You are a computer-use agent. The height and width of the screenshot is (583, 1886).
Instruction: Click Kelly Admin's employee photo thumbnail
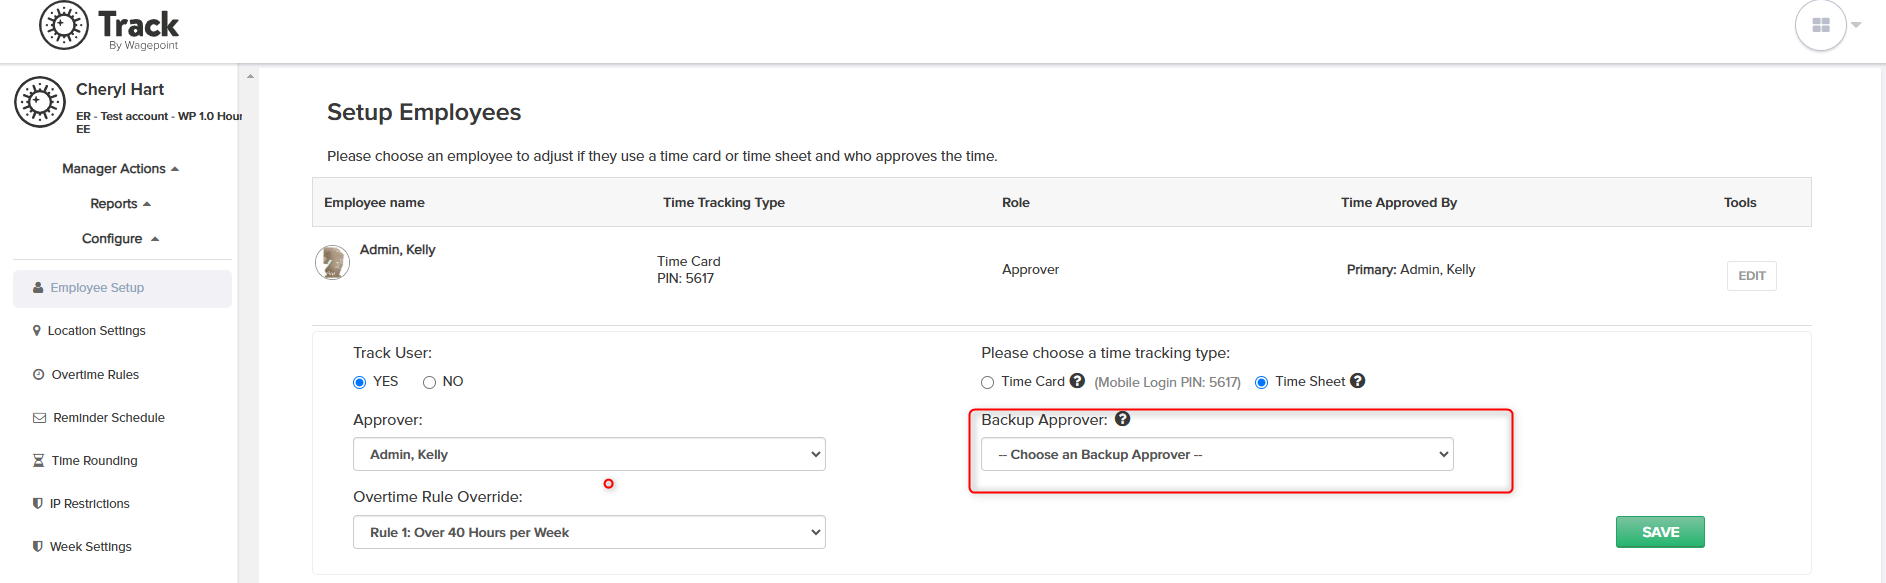pyautogui.click(x=332, y=262)
